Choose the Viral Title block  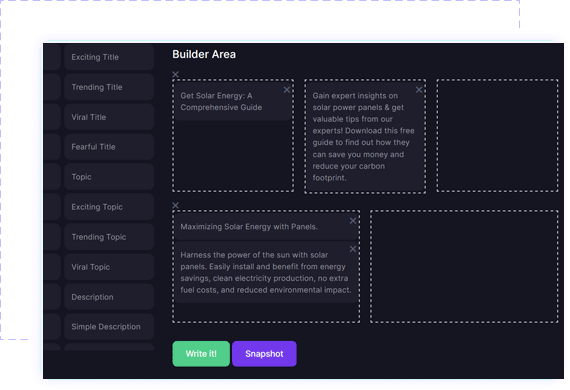tap(109, 117)
